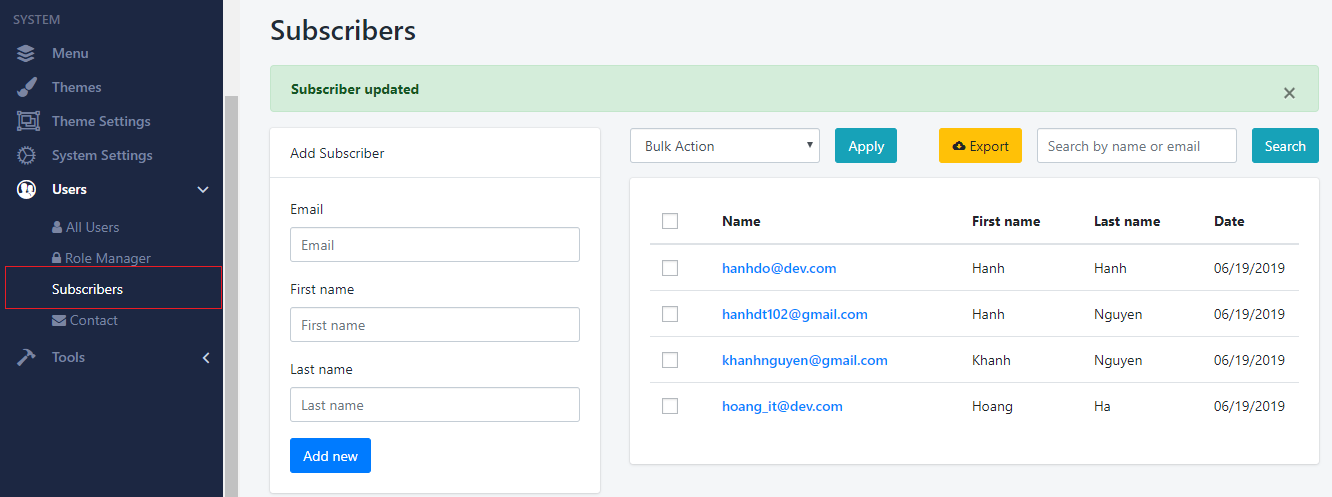Click the Role Manager lock icon
Screen dimensions: 1332x497
[57, 258]
